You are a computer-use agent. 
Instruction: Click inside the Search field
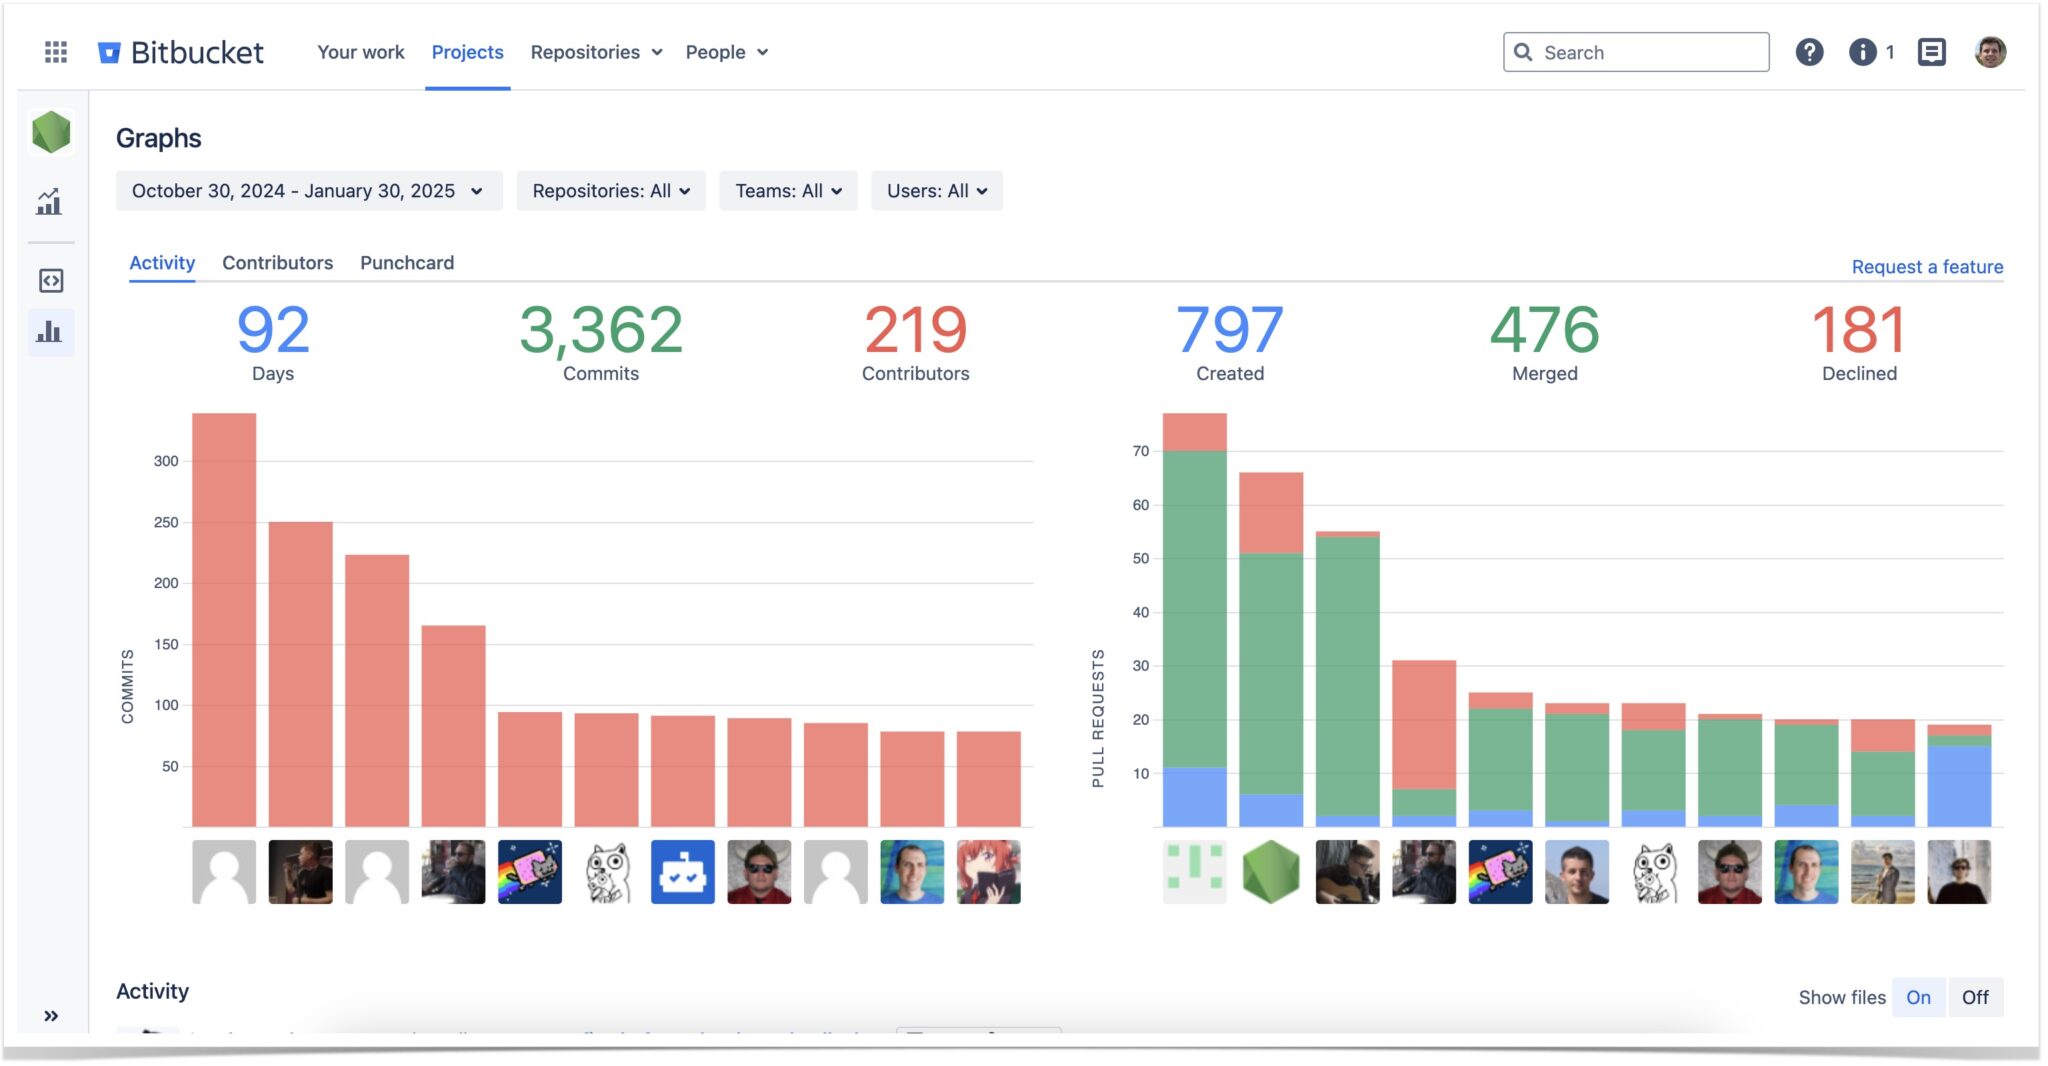tap(1635, 52)
